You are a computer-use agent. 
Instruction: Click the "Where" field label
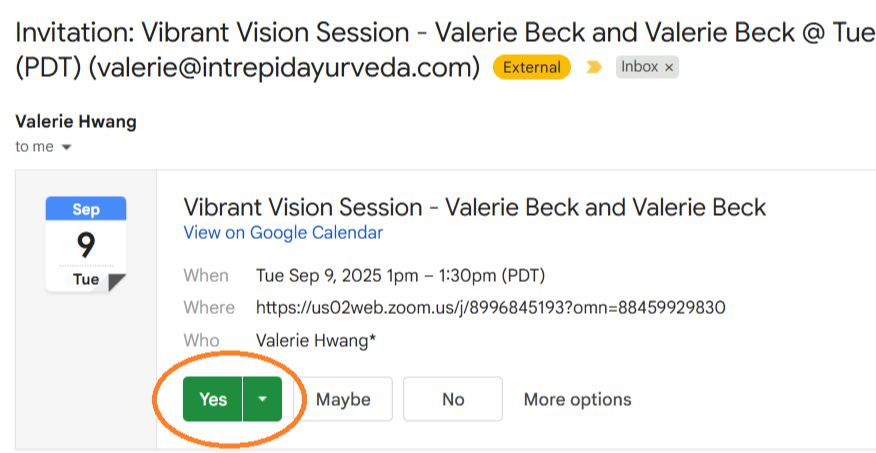point(209,307)
